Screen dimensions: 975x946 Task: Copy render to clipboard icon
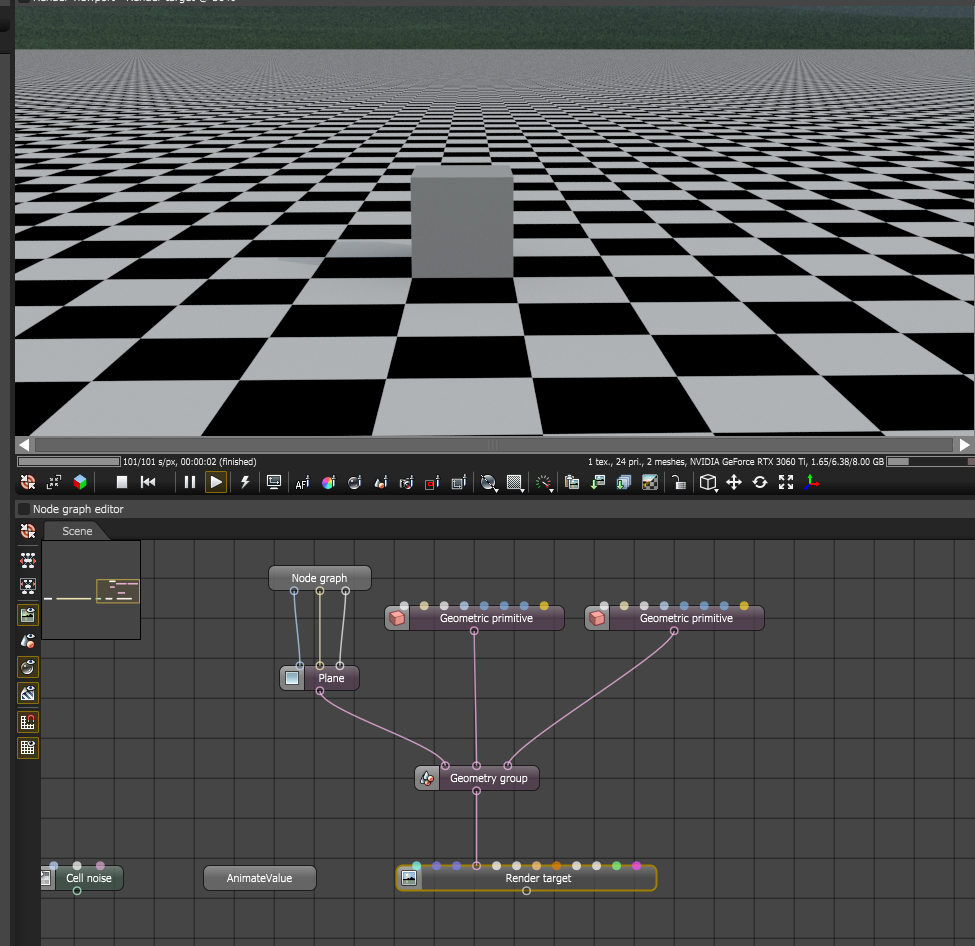tap(572, 482)
